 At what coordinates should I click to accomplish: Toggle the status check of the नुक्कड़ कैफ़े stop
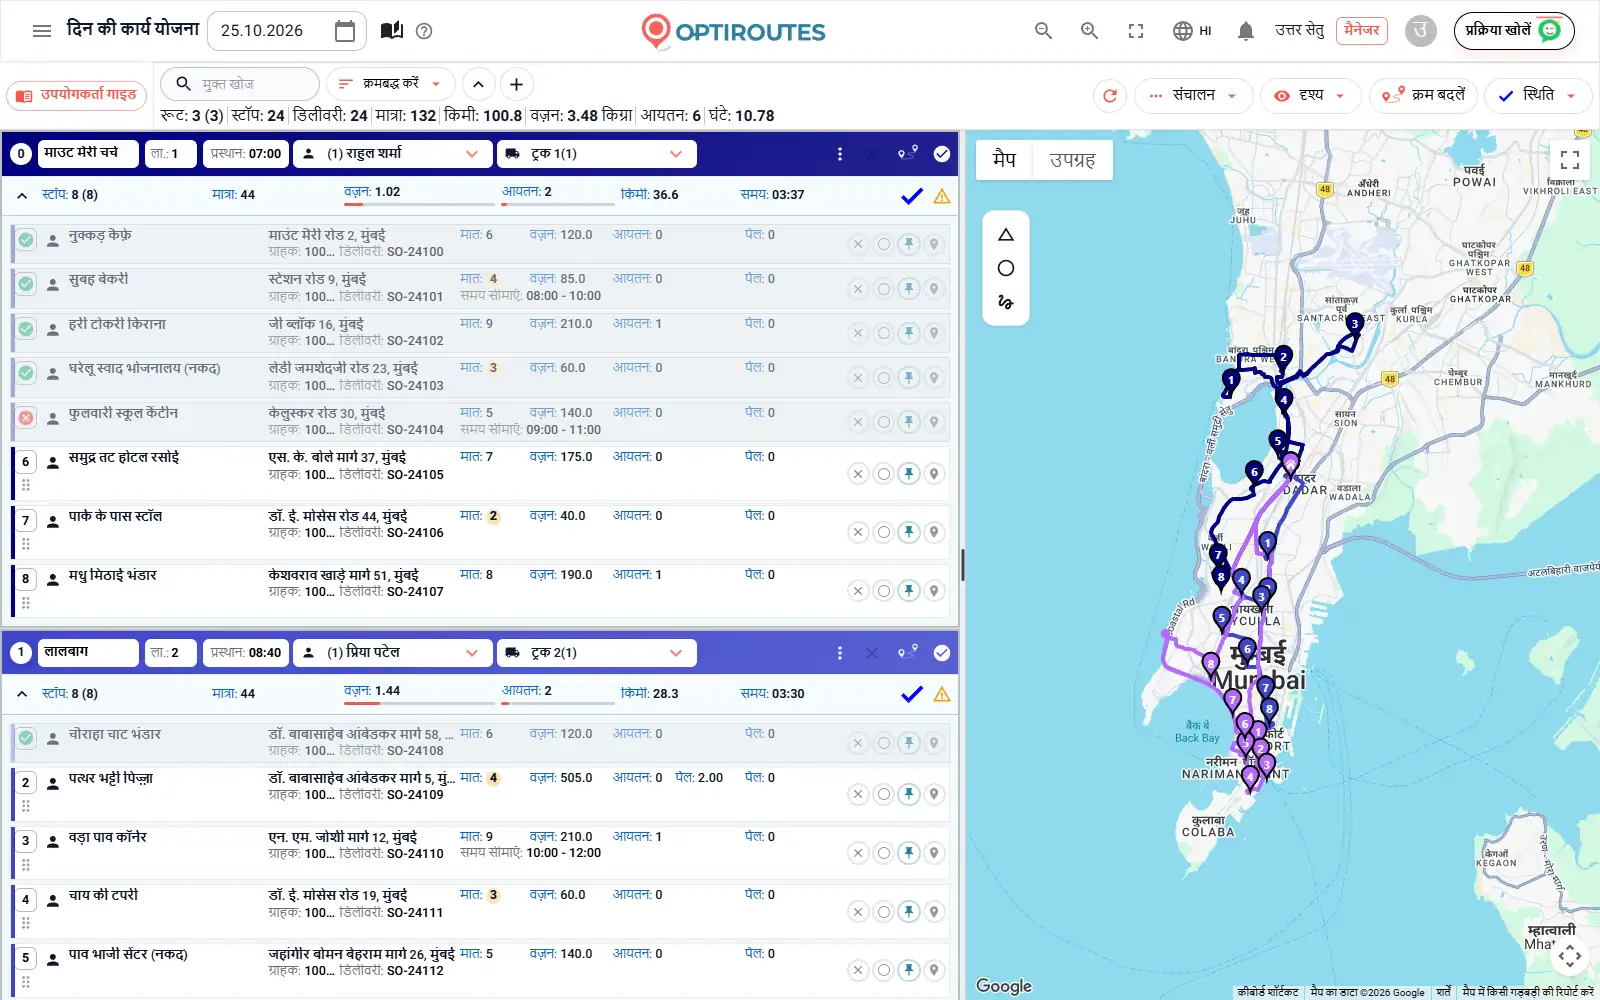click(26, 240)
